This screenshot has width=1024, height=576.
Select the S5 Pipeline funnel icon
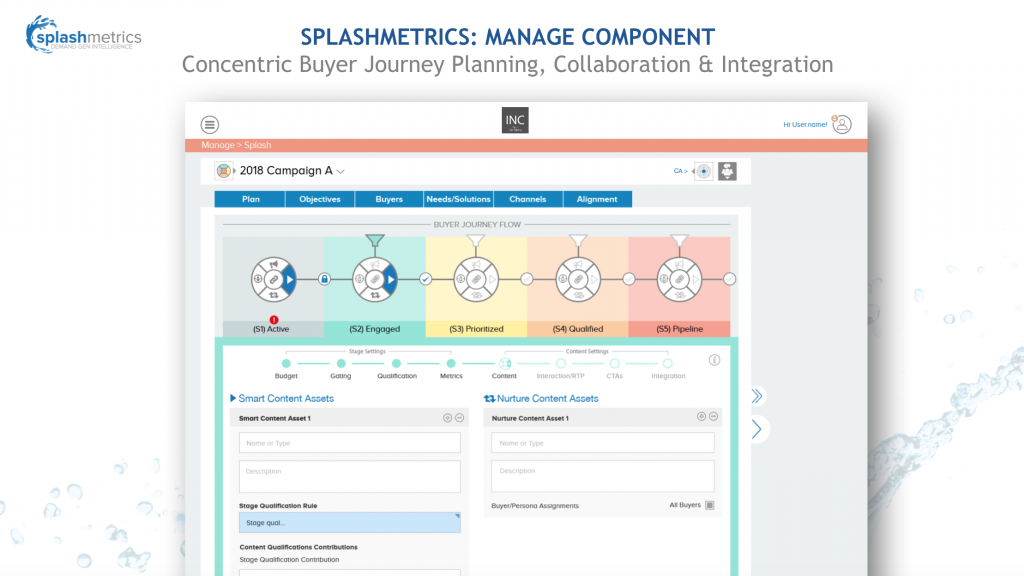coord(679,241)
